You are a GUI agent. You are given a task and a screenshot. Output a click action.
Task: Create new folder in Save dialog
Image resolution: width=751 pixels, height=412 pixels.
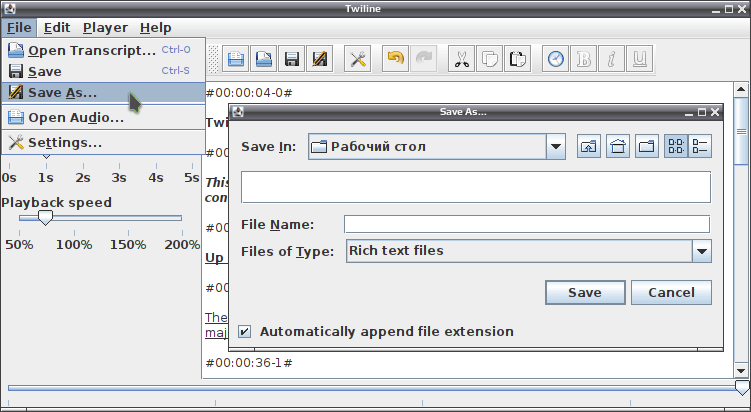647,146
